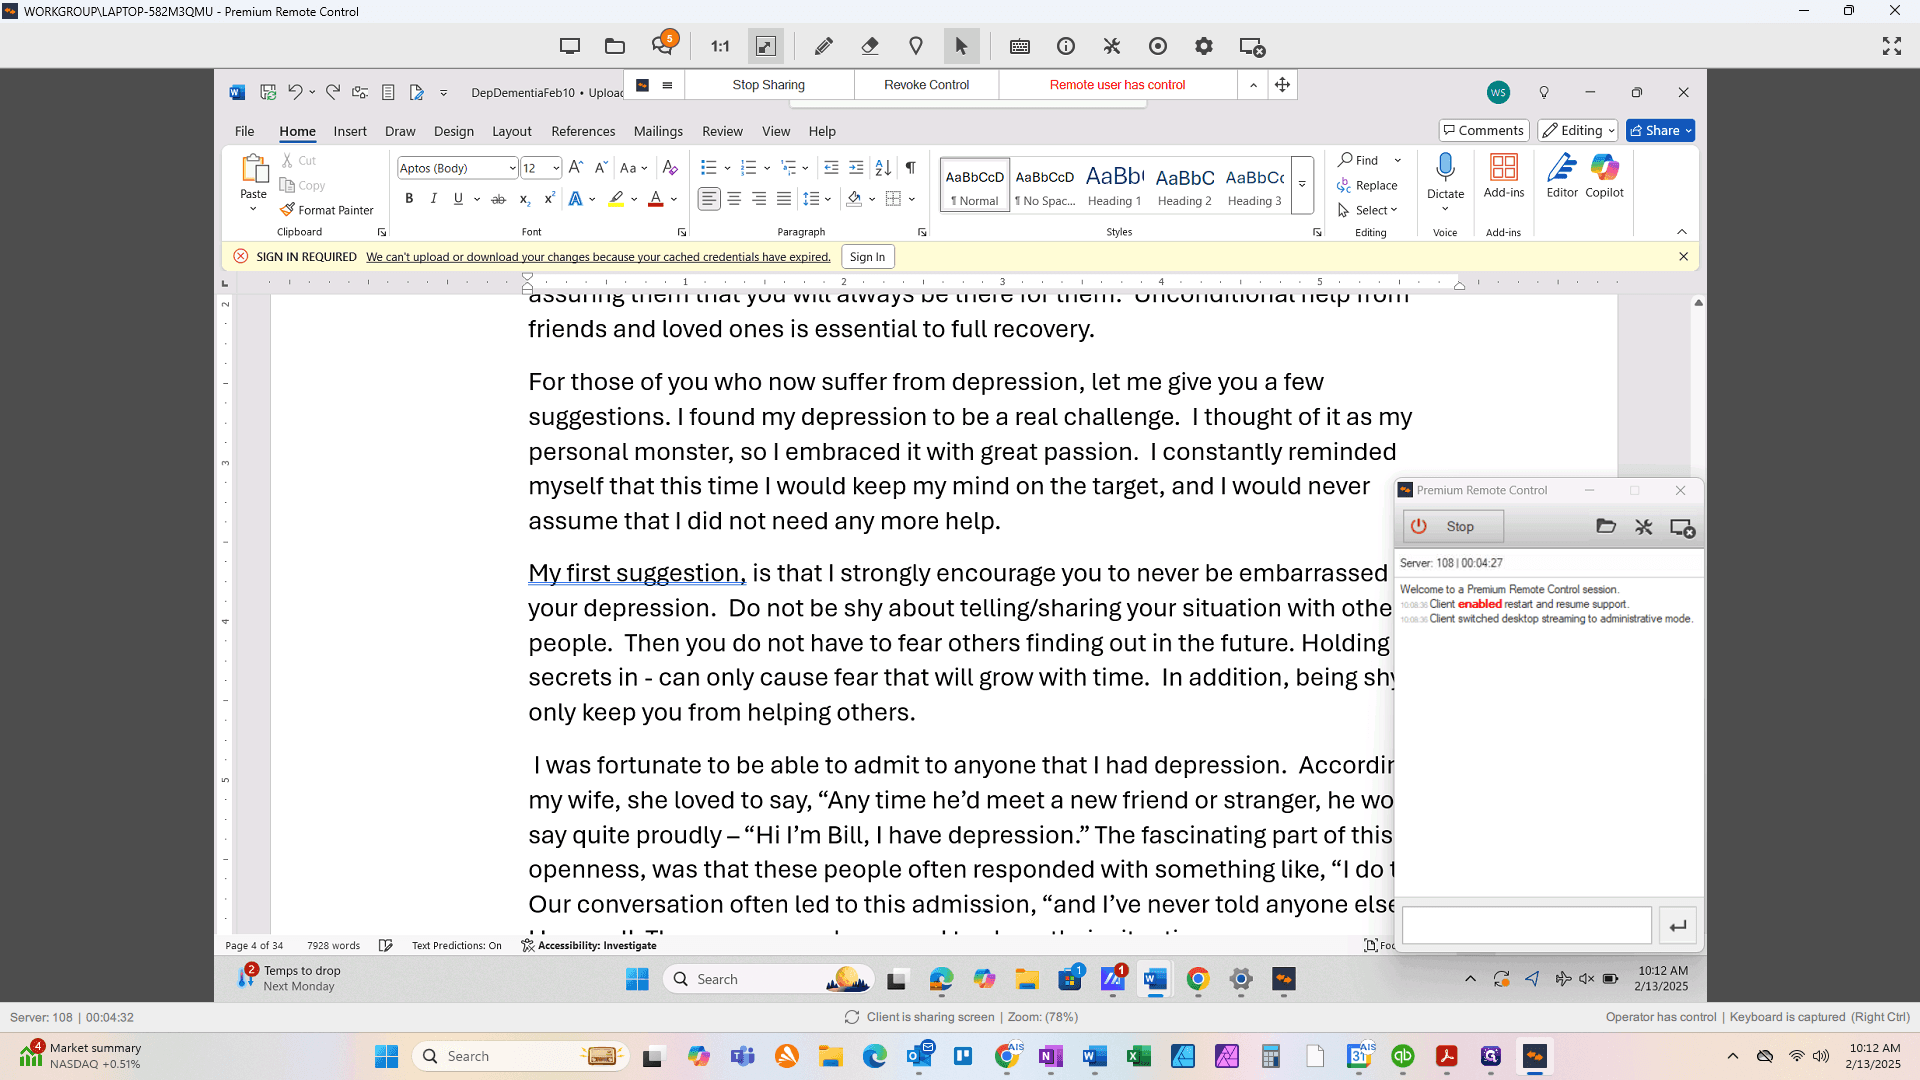Toggle Strikethrough formatting
Screen dimensions: 1920x1080
498,199
